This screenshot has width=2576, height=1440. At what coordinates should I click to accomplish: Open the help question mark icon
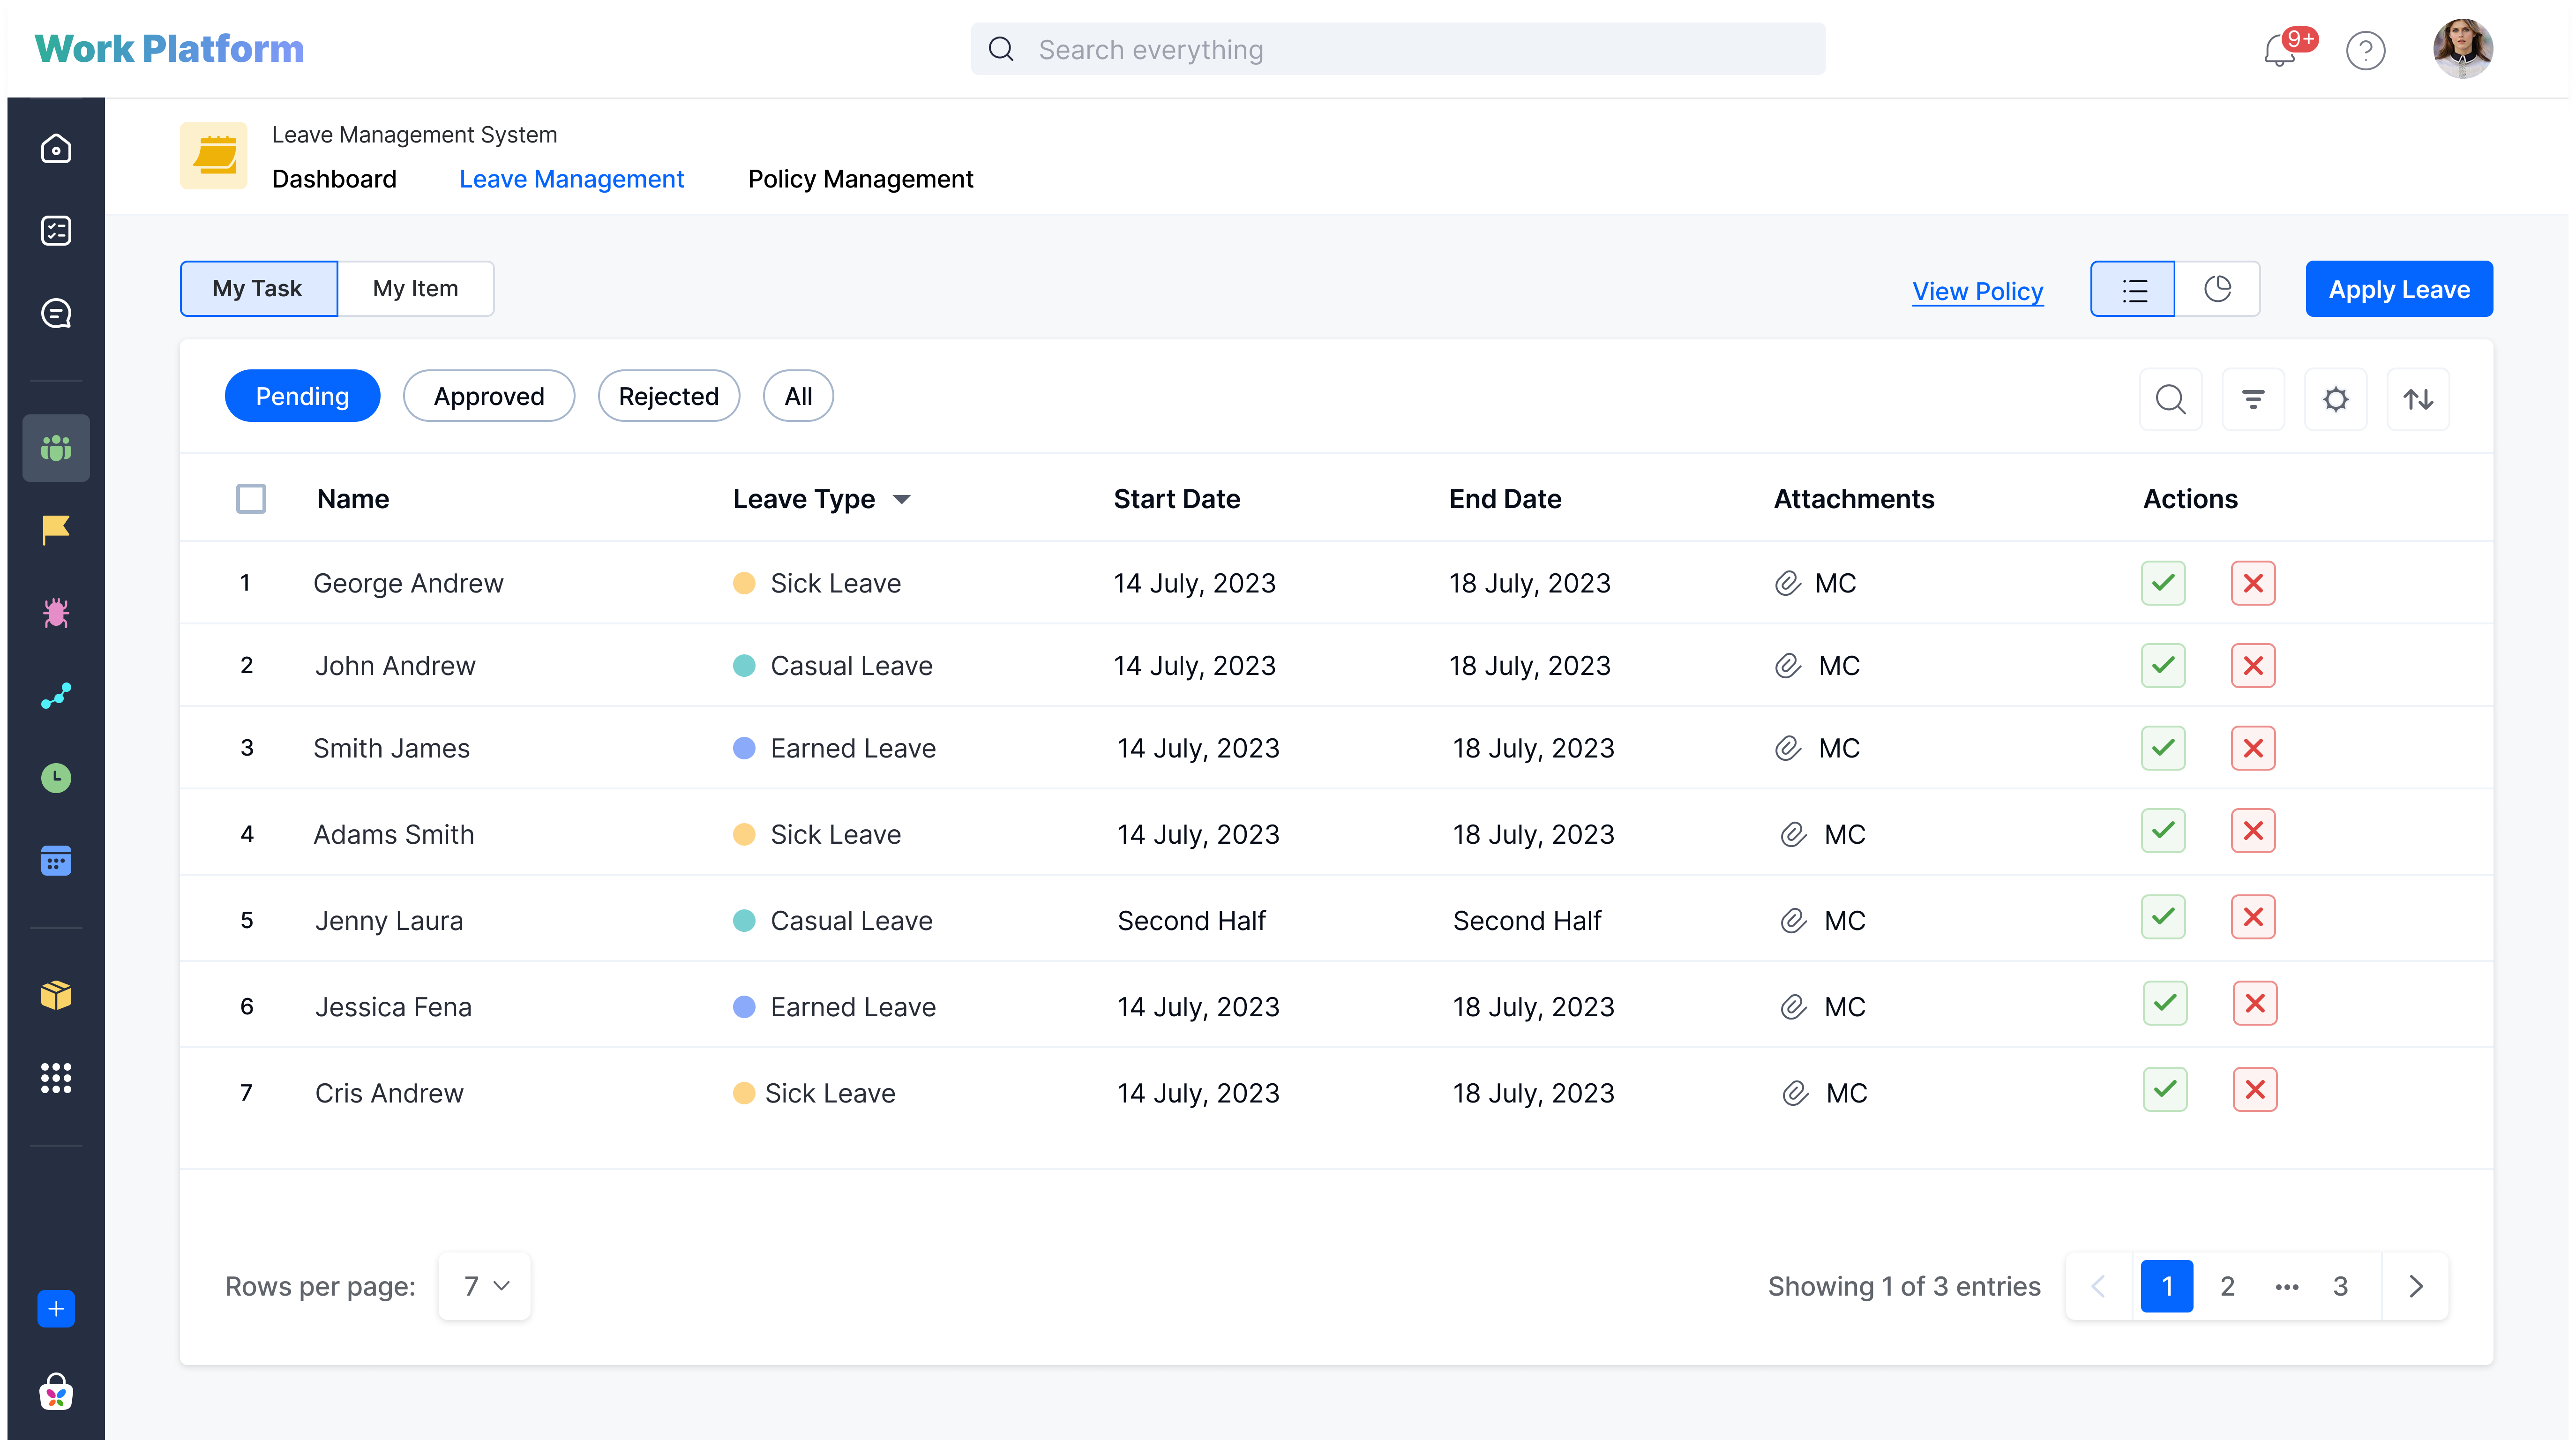2365,50
